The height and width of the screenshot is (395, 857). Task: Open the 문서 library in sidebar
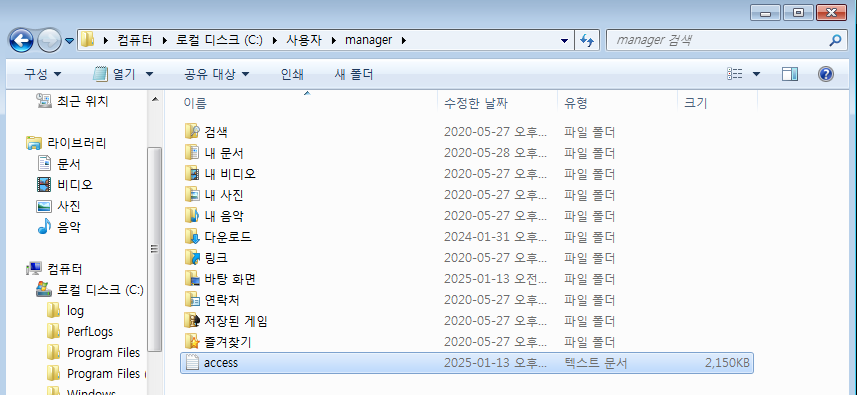69,164
